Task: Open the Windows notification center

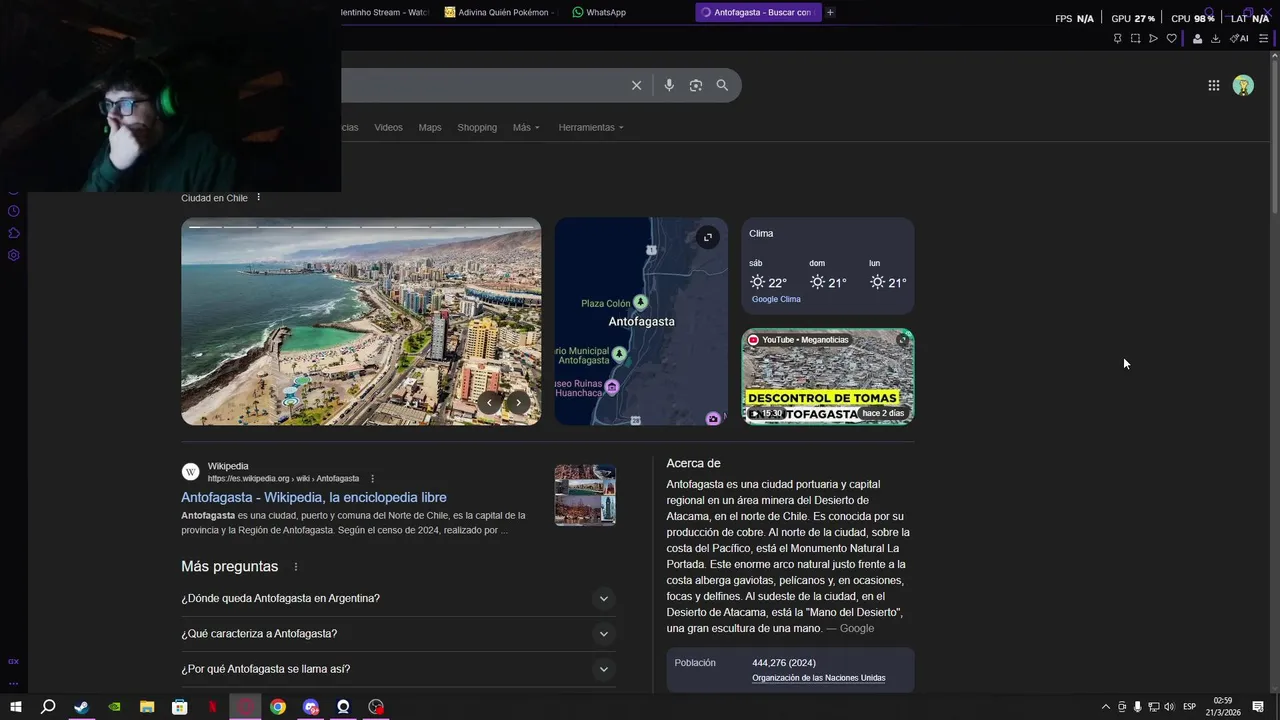Action: pos(1258,707)
